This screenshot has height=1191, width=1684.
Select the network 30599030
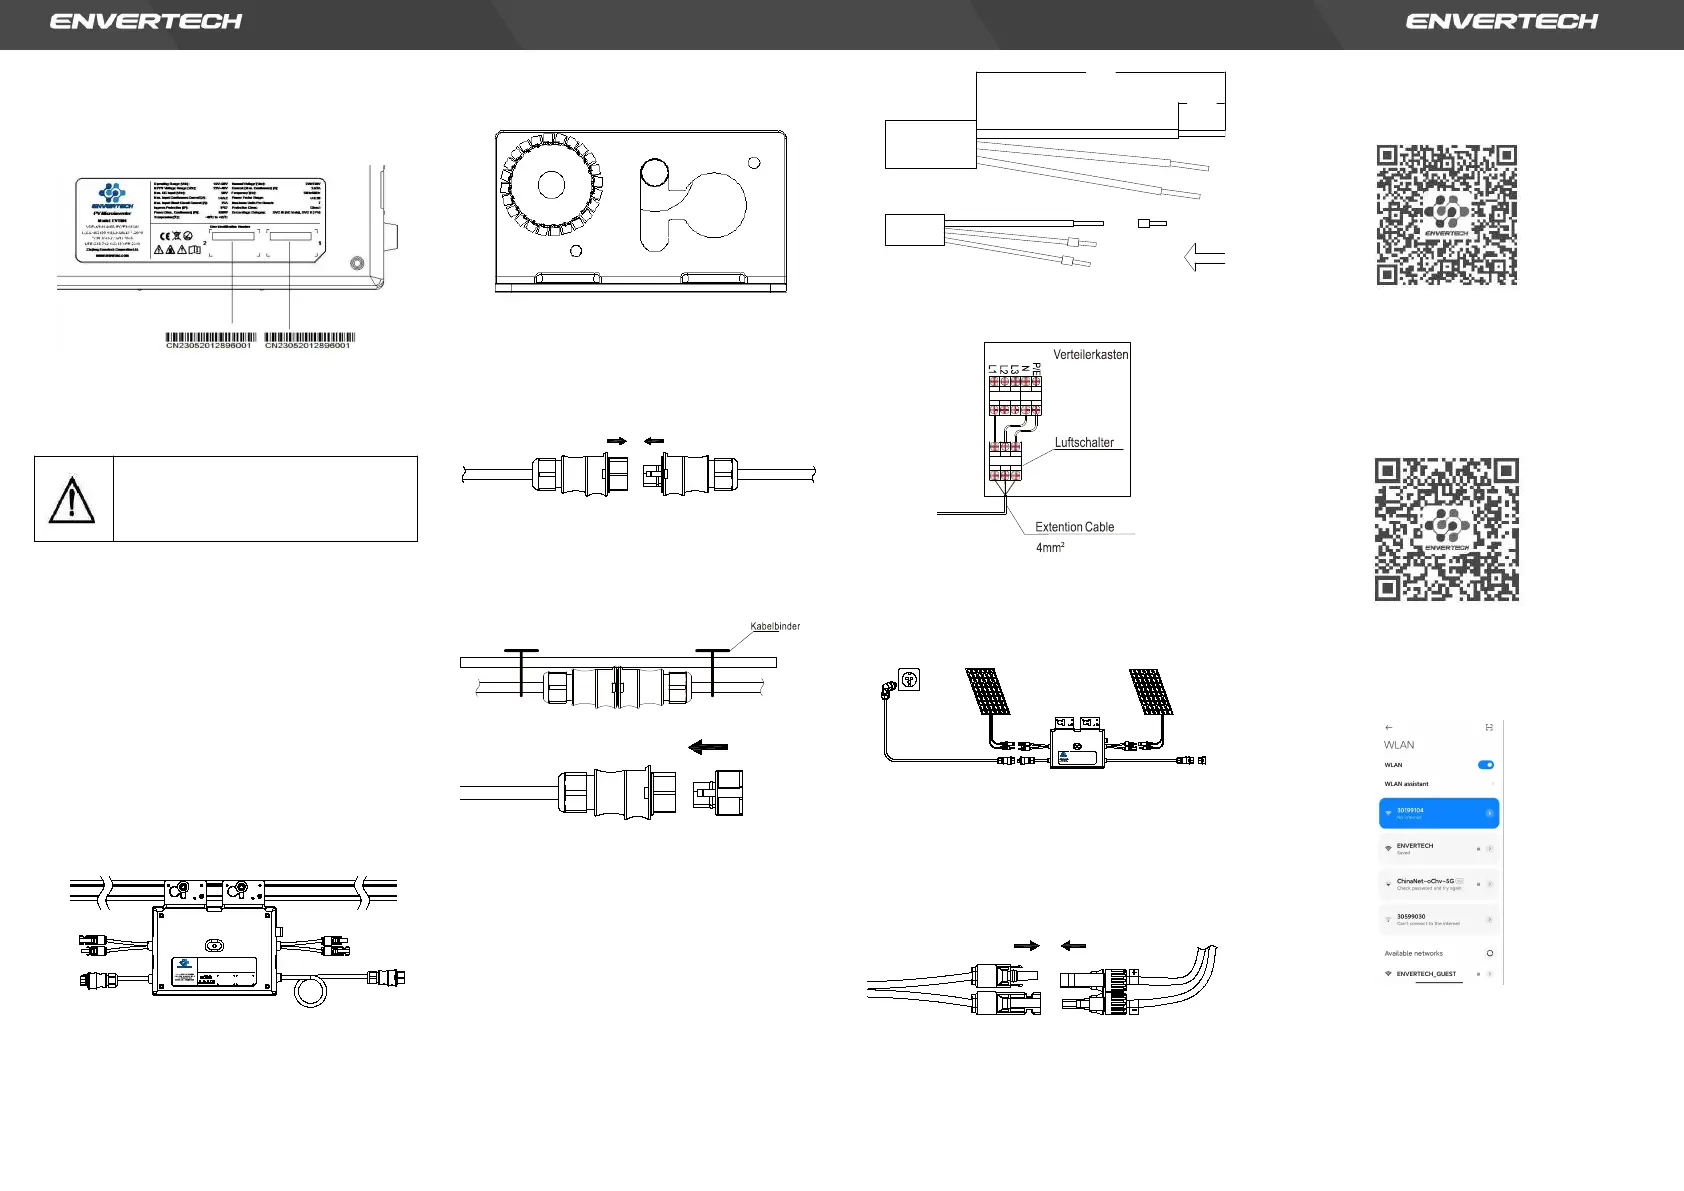tap(1439, 920)
